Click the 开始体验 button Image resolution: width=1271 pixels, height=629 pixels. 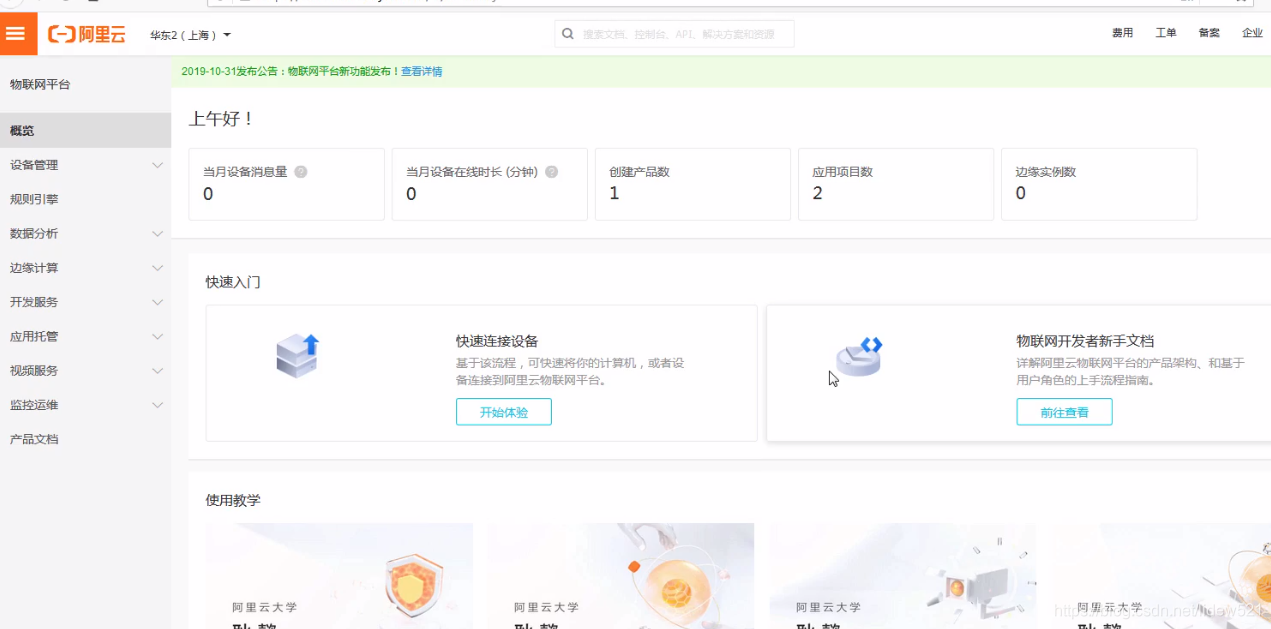(x=504, y=412)
